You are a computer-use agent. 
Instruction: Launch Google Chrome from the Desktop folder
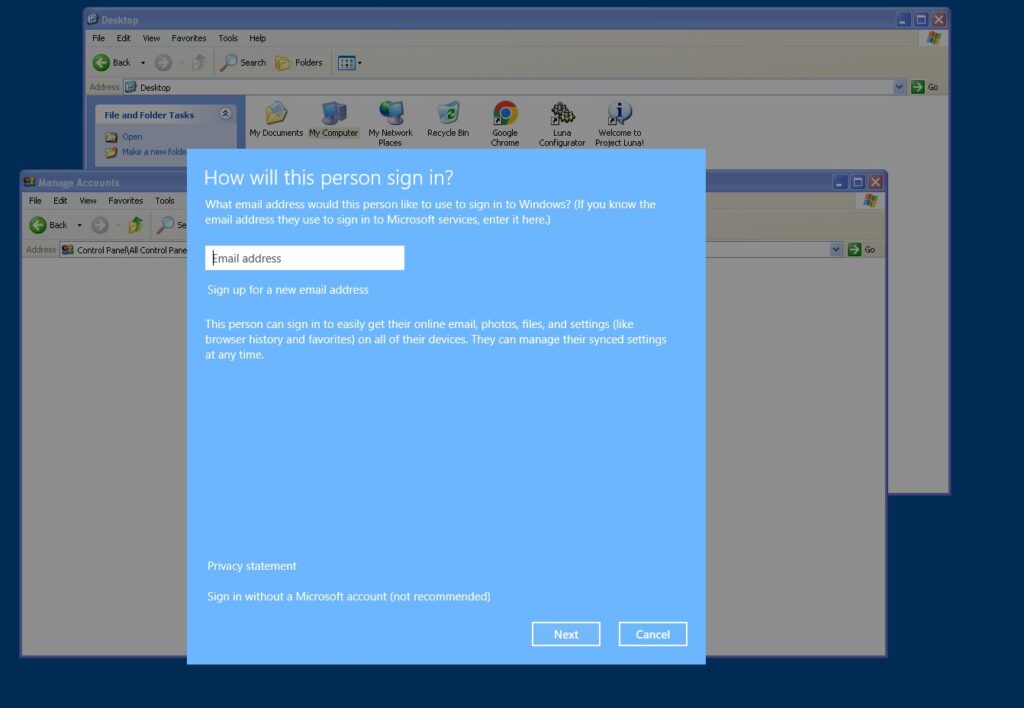pos(505,114)
